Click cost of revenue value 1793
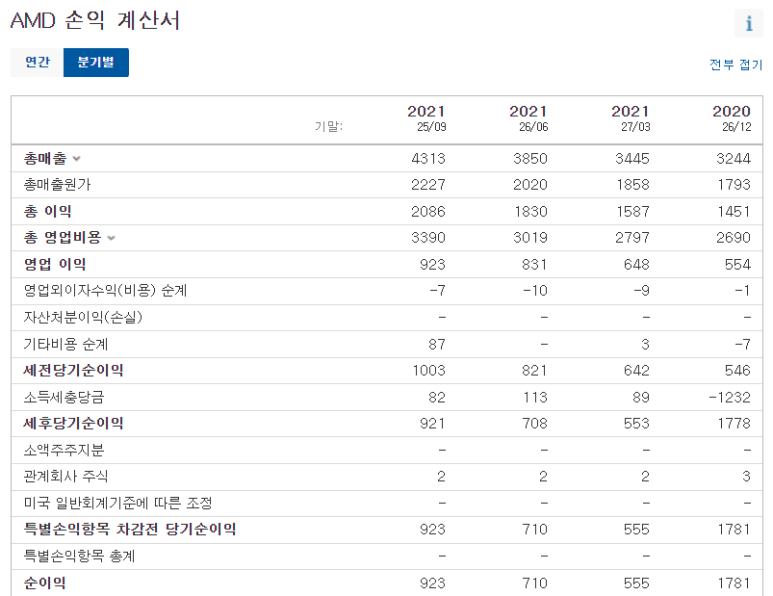 (x=734, y=185)
